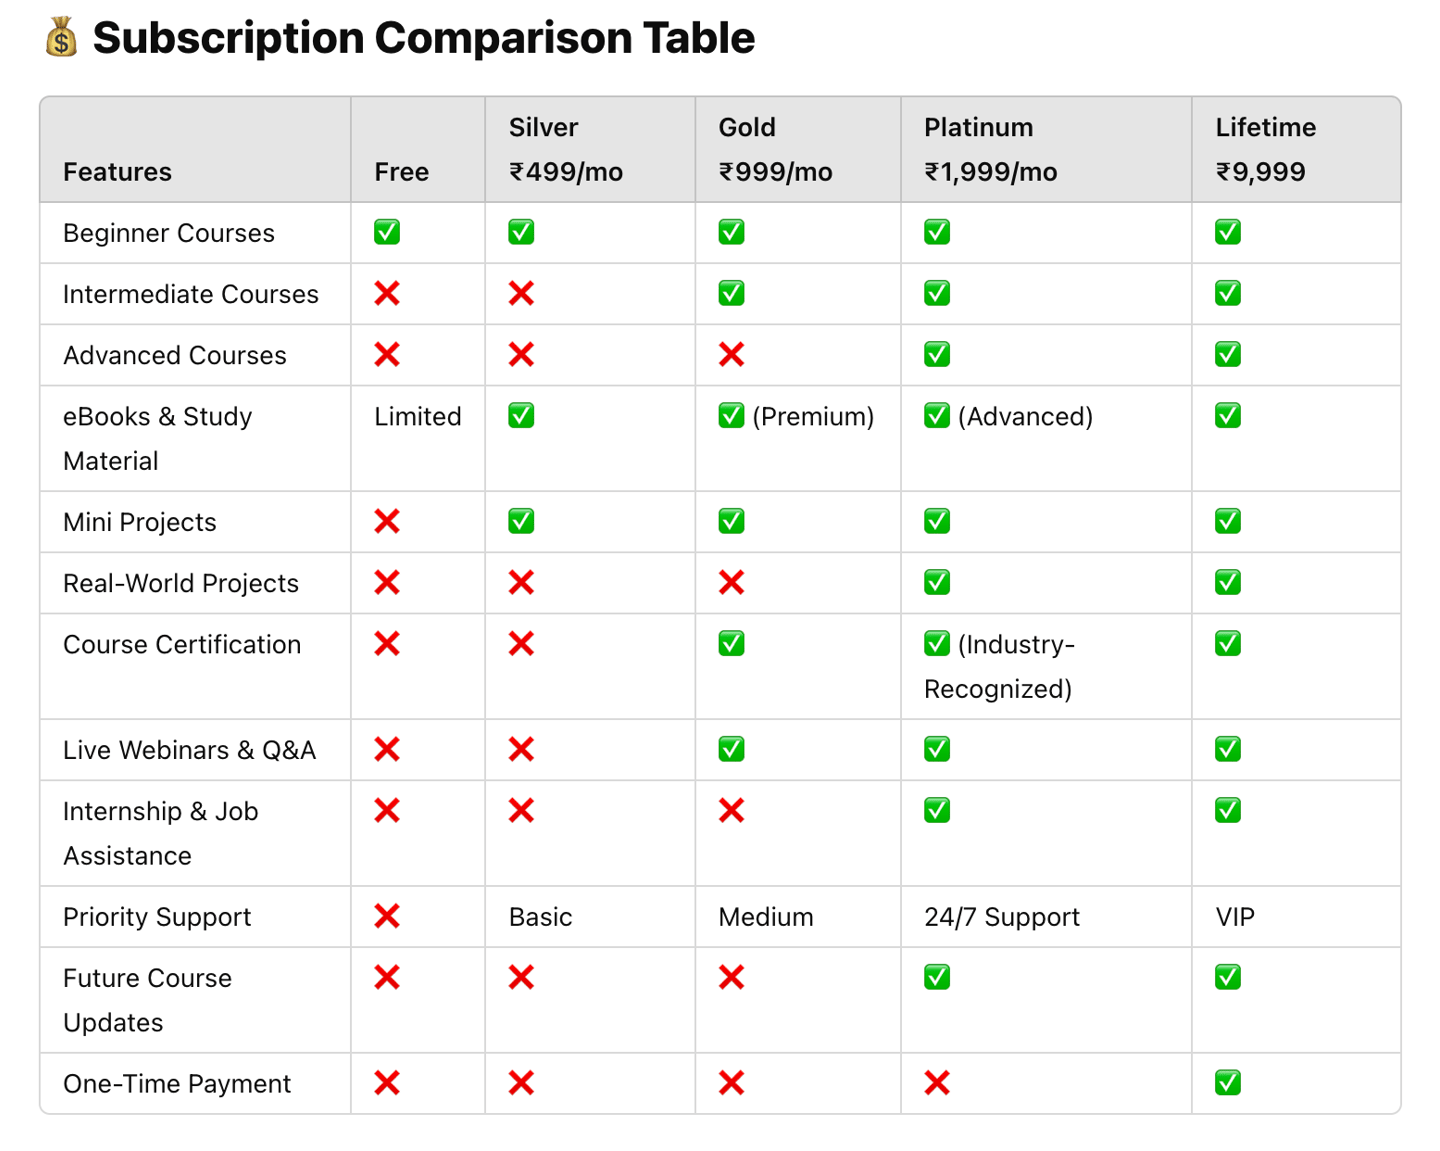The width and height of the screenshot is (1440, 1151).
Task: Click the 24/7 Support cell
Action: 1002,917
